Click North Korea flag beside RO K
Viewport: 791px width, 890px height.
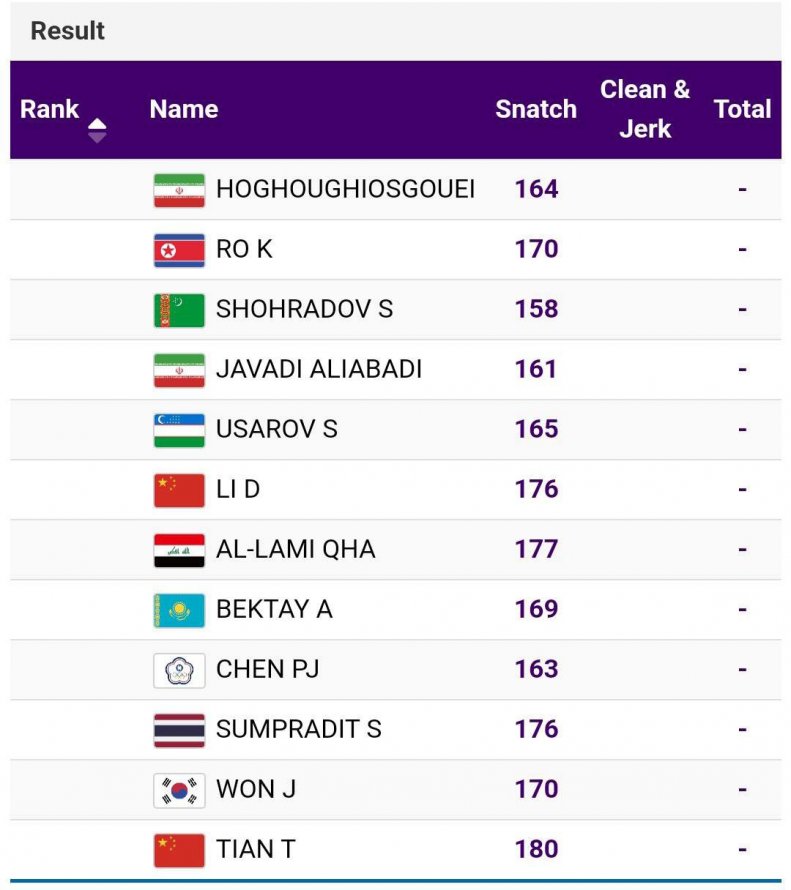[x=179, y=250]
